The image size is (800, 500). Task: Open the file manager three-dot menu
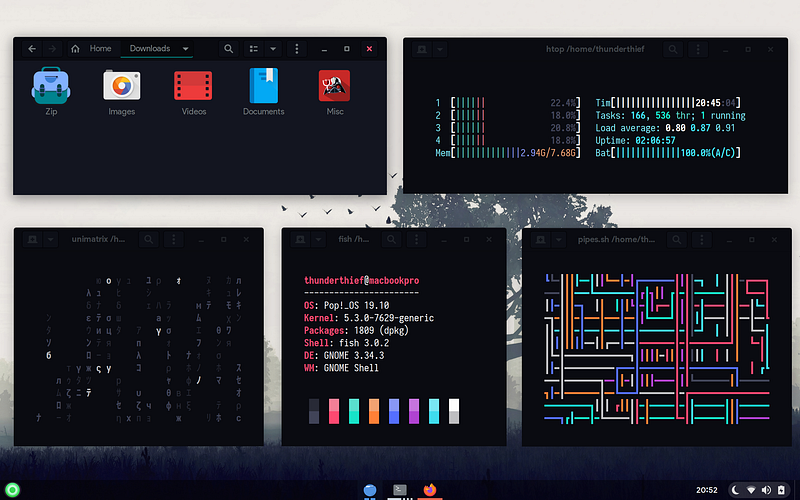coord(297,48)
